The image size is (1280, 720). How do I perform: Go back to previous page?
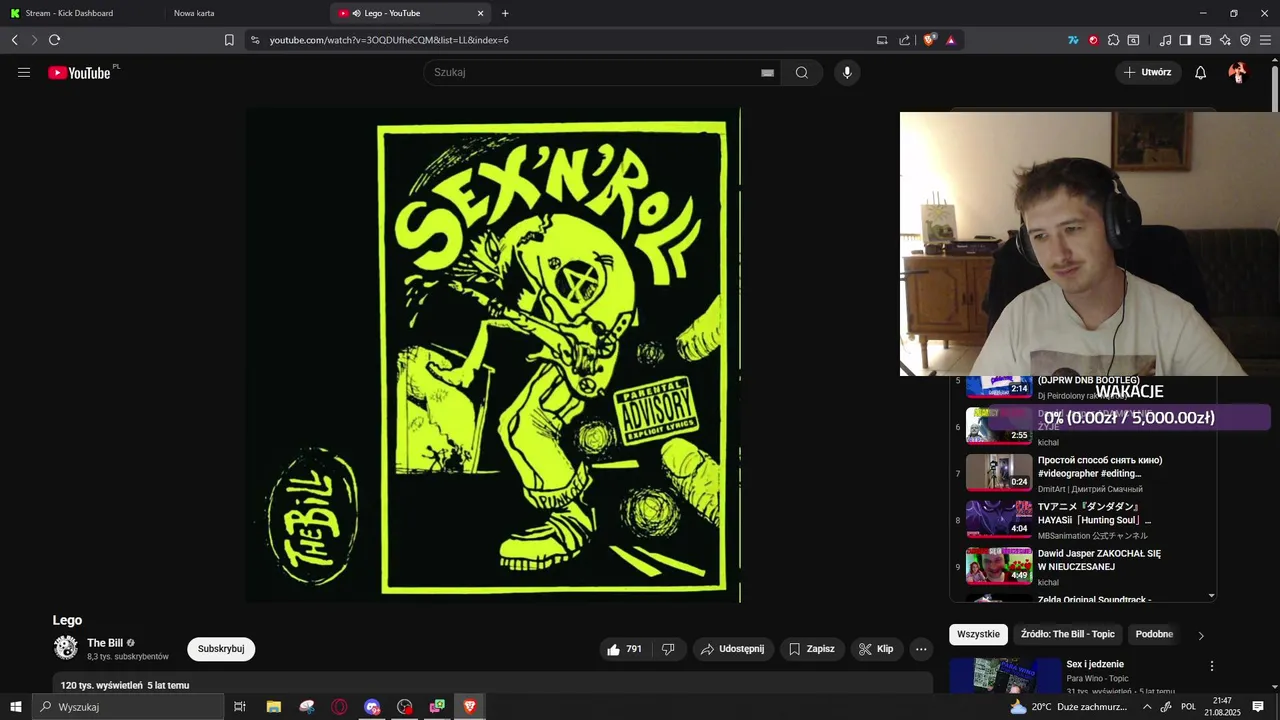pyautogui.click(x=14, y=40)
